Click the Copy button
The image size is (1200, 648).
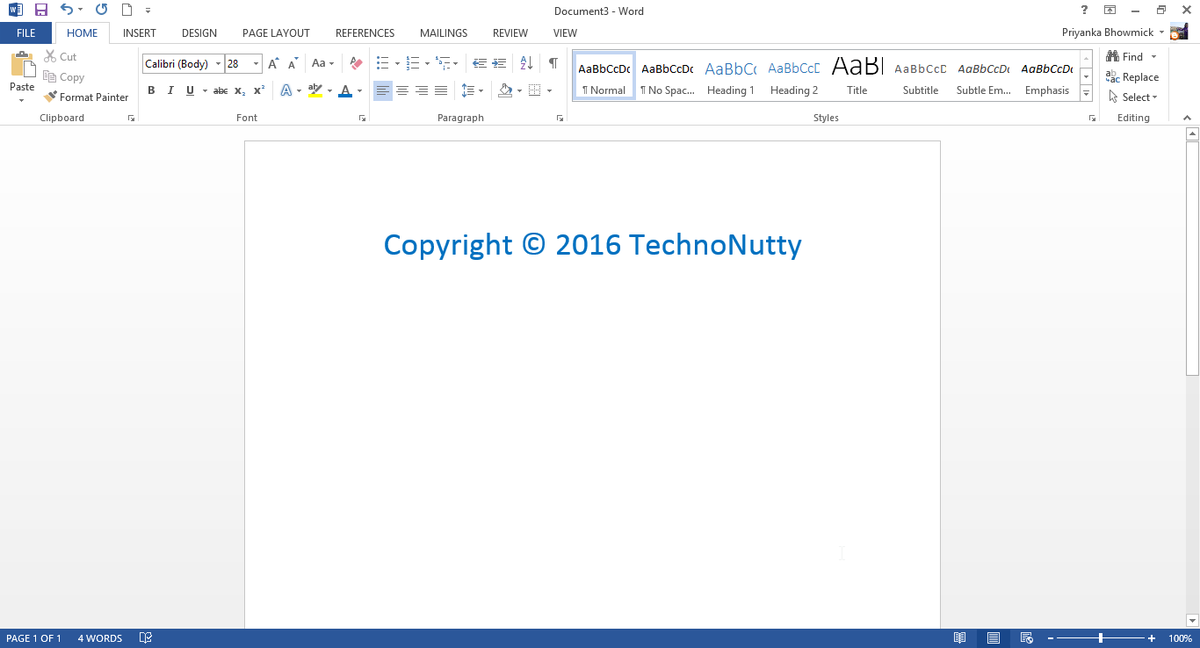click(x=64, y=77)
